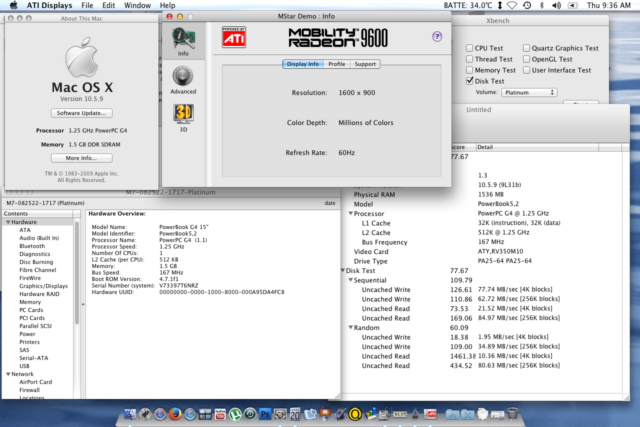Open the Trash in the Dock
The width and height of the screenshot is (640, 427).
pos(513,414)
